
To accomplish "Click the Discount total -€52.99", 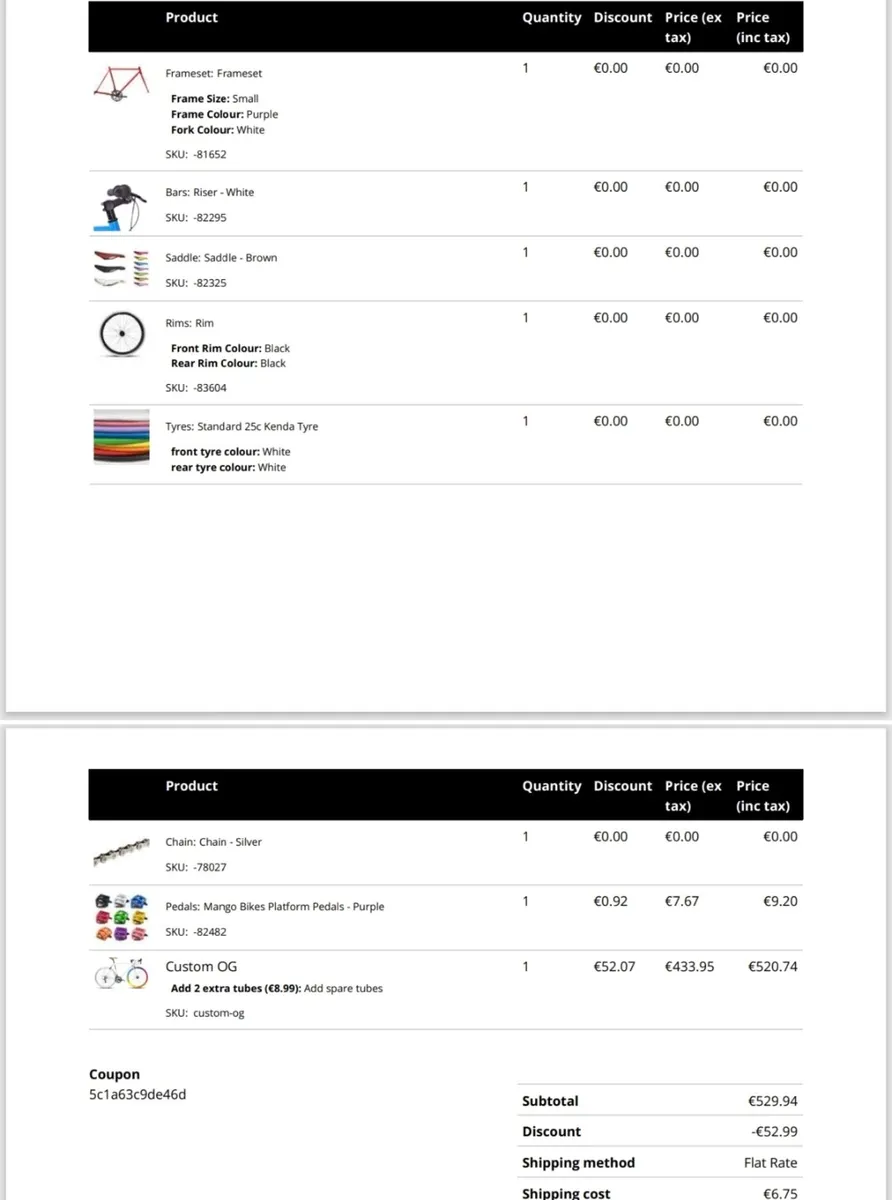I will point(773,1132).
